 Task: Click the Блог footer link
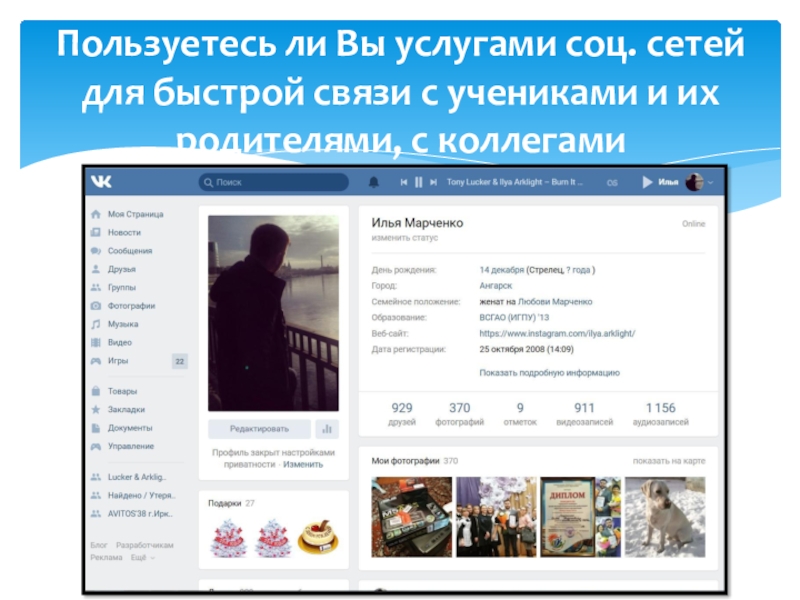pyautogui.click(x=98, y=545)
